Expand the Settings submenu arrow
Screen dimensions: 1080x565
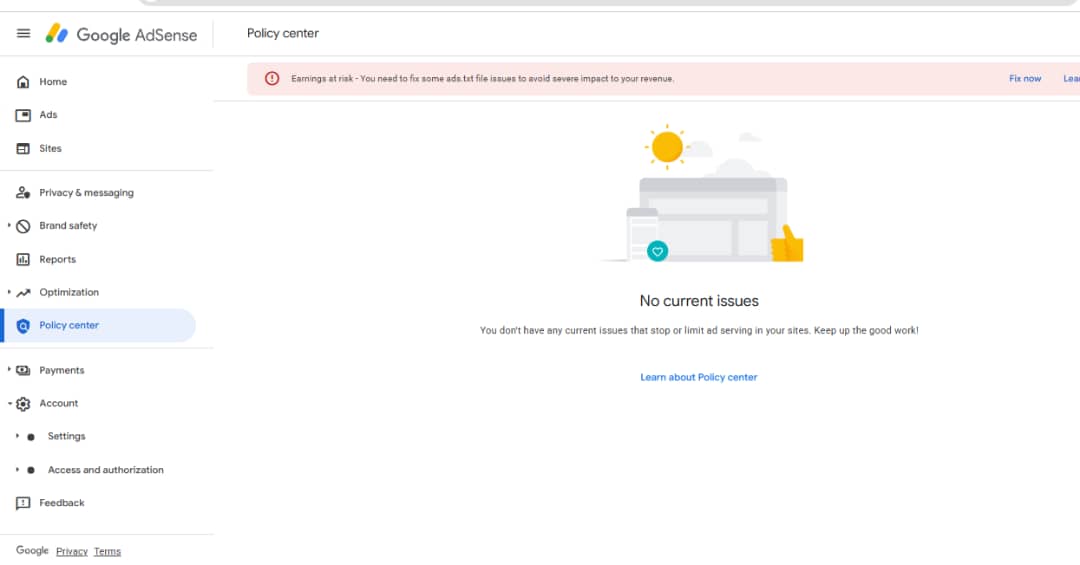click(x=17, y=436)
